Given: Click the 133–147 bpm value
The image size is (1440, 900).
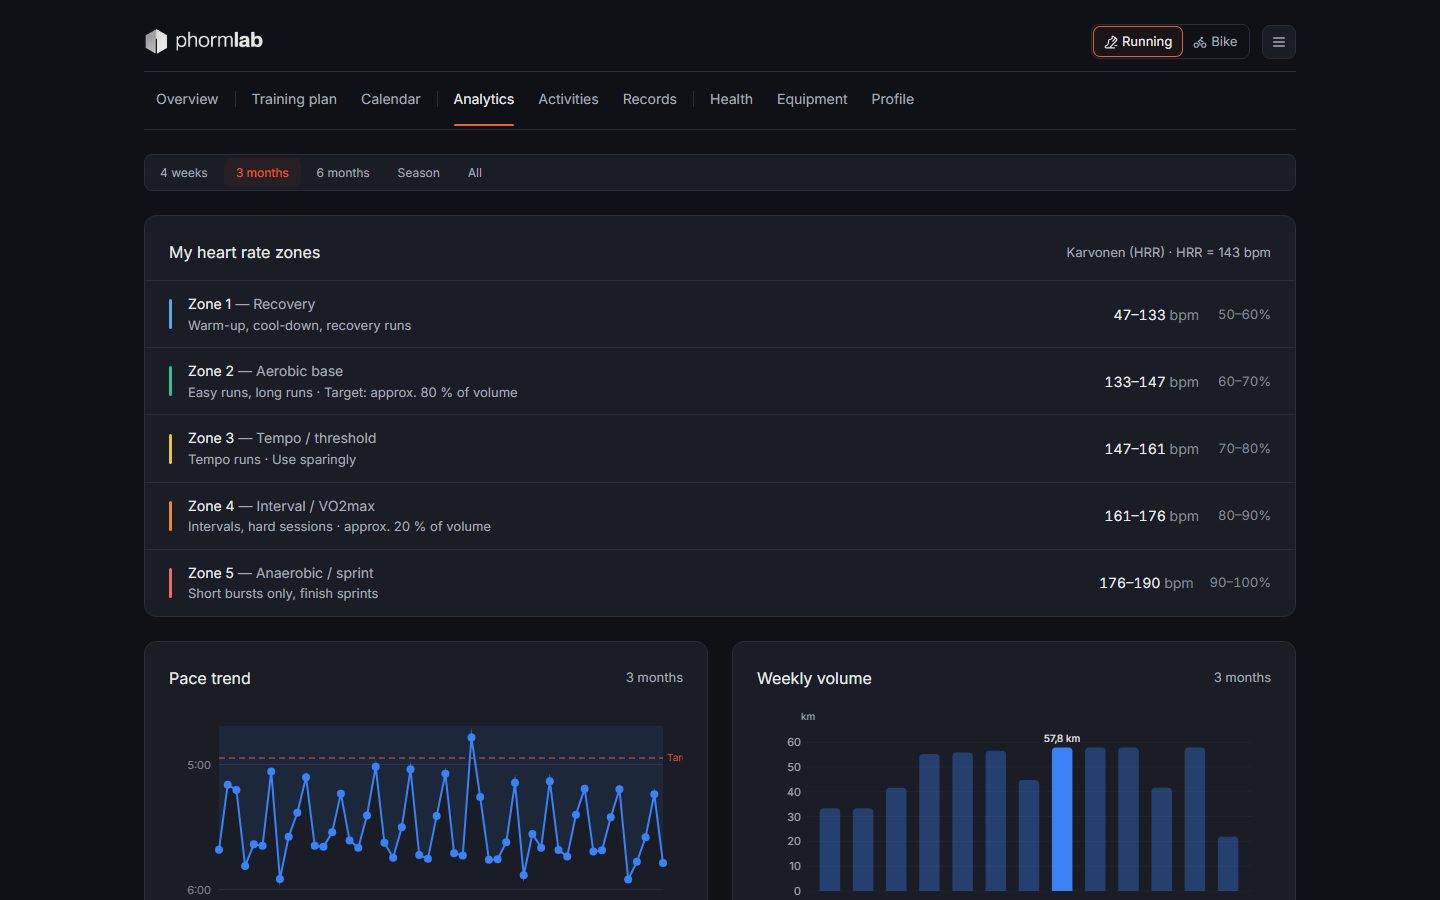Looking at the screenshot, I should click(1151, 382).
